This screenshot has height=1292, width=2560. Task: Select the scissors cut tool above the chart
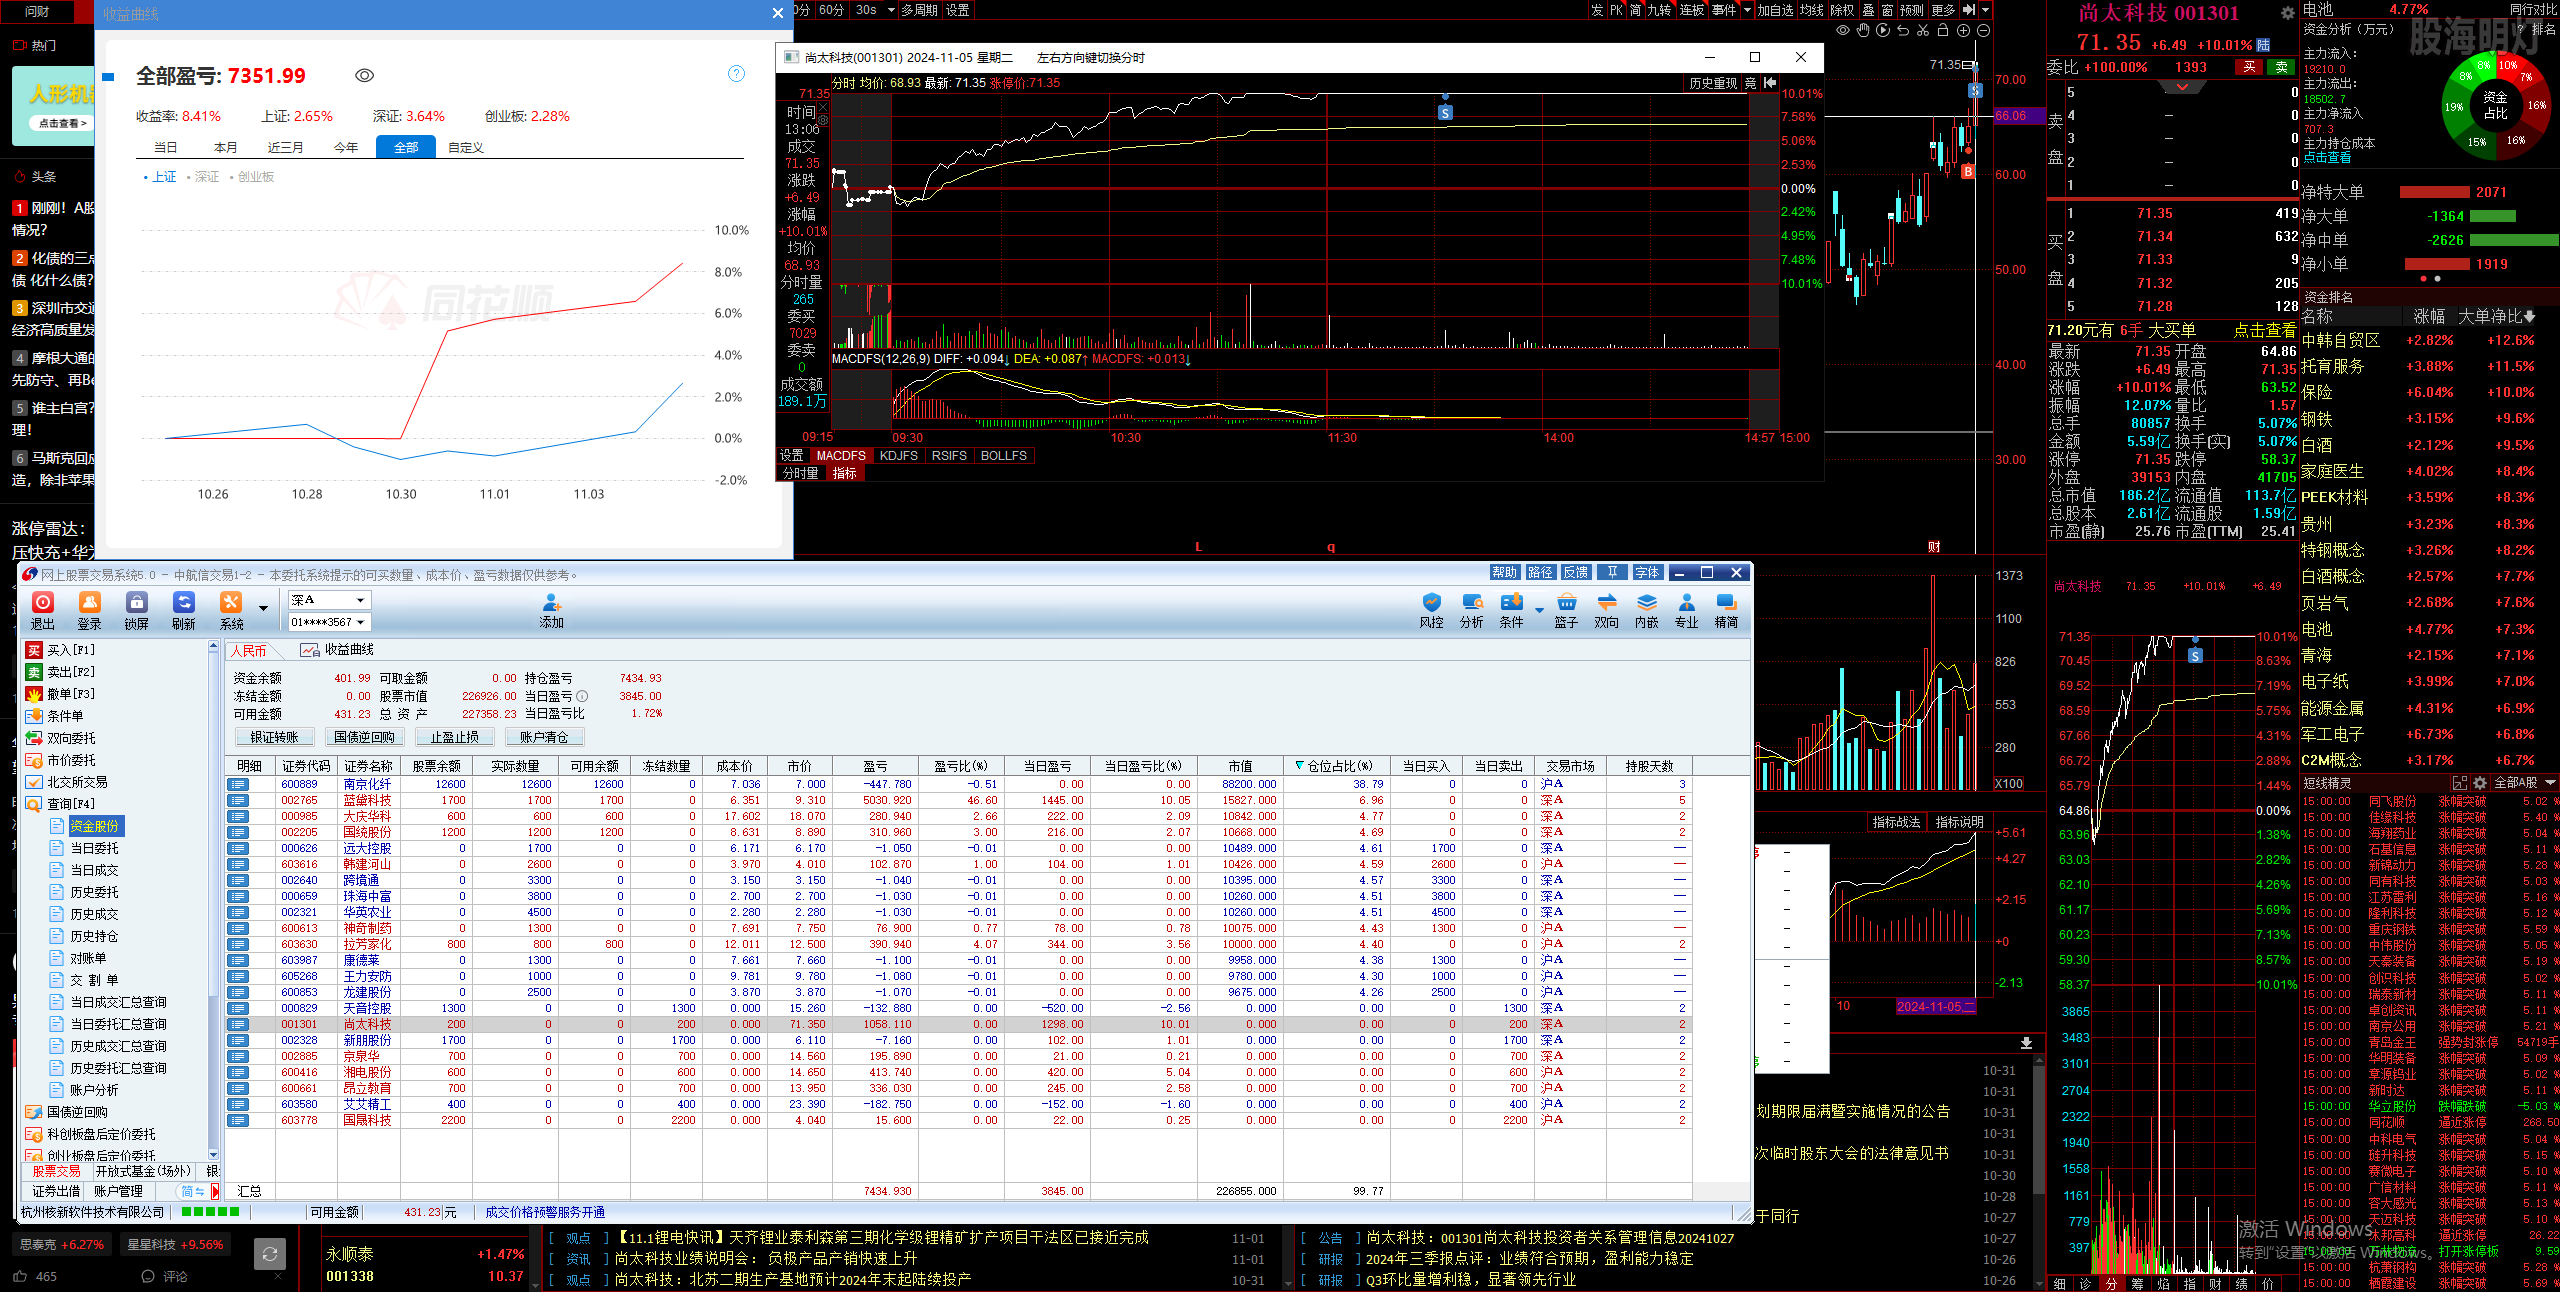point(1923,31)
